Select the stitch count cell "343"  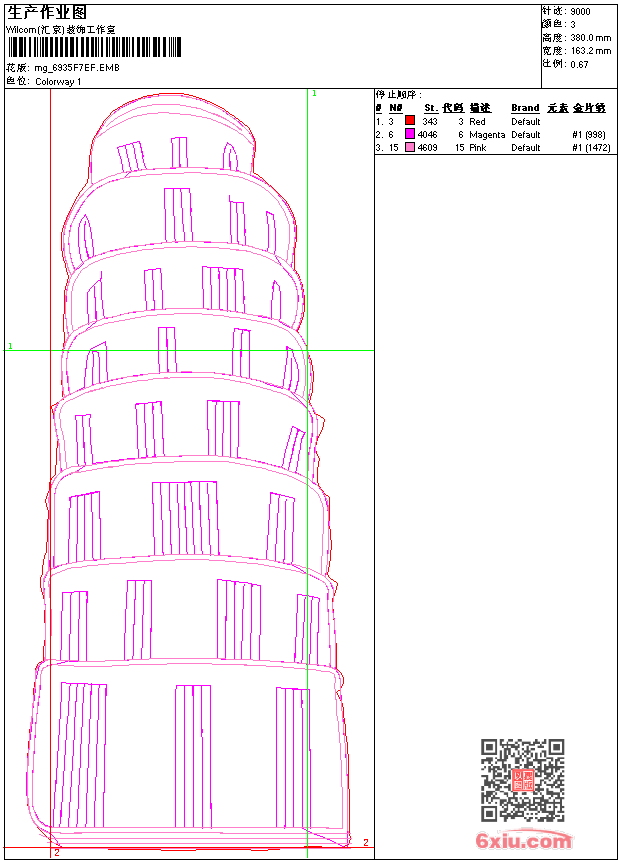430,122
